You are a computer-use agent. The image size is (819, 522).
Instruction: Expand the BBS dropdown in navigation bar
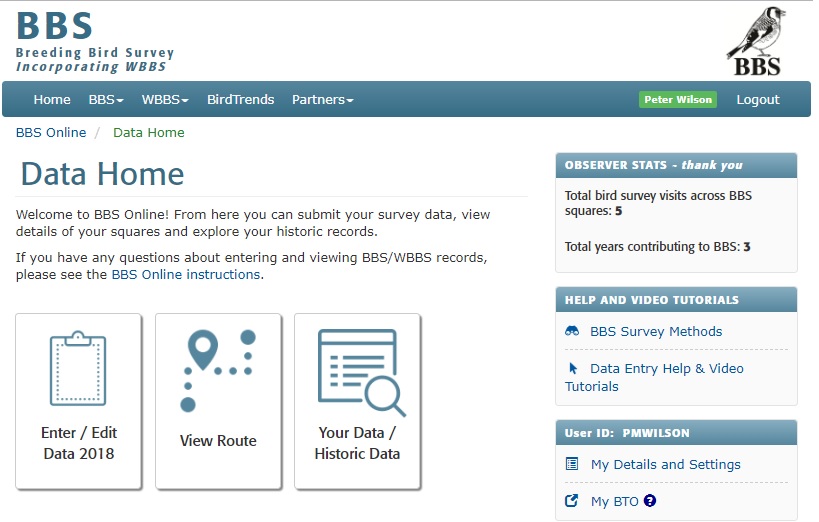pos(106,100)
